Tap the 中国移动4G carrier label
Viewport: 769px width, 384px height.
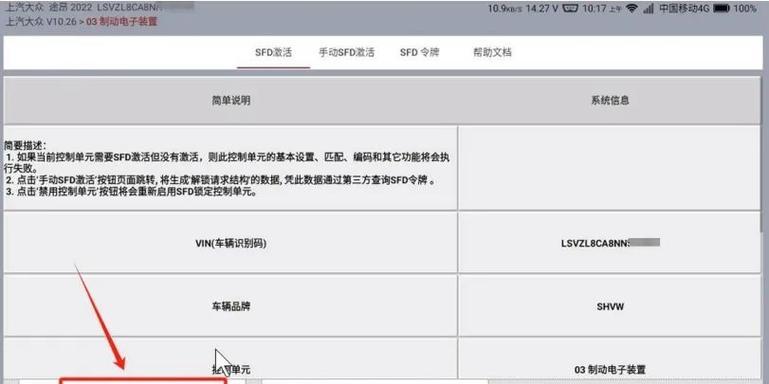click(684, 8)
